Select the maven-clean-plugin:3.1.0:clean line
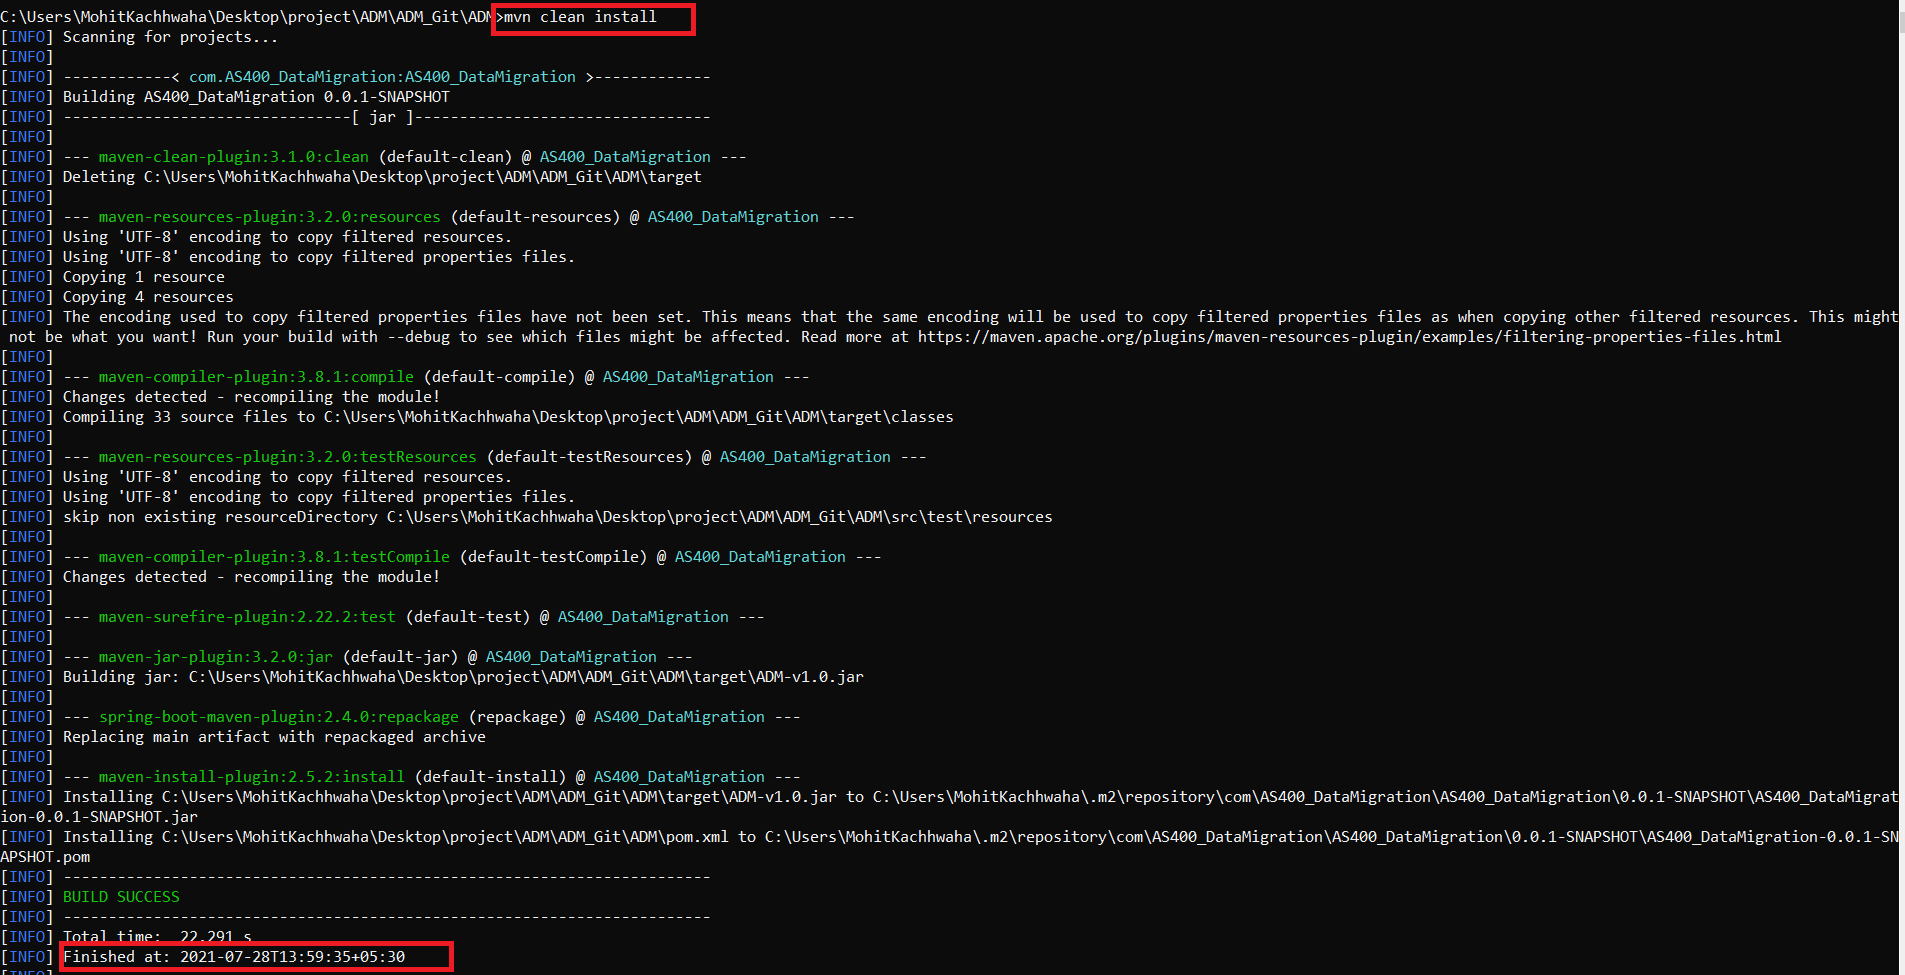Viewport: 1905px width, 975px height. (x=230, y=156)
